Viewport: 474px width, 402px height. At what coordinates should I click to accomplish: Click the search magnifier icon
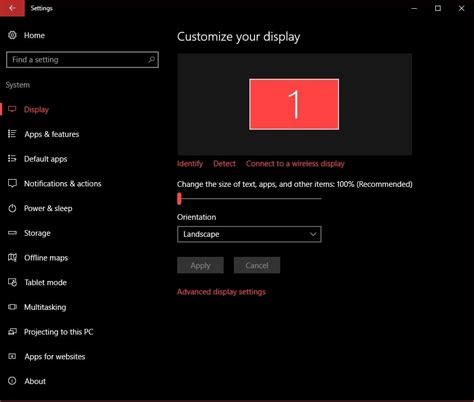[151, 60]
